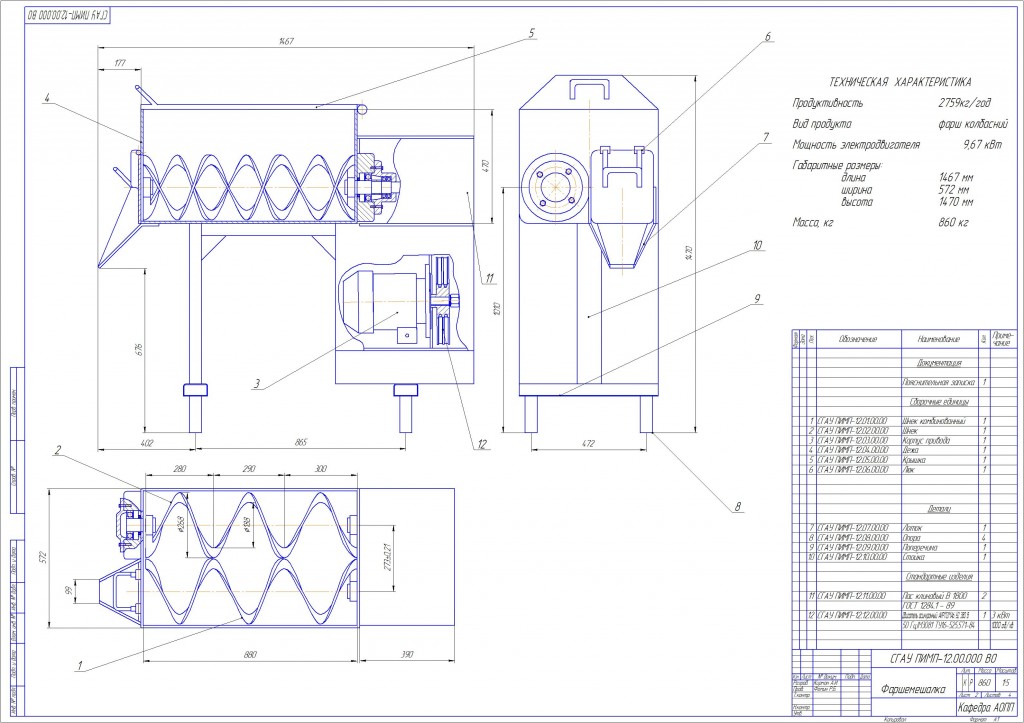Click the "ø268" diameter dimension
The width and height of the screenshot is (1024, 723).
tap(180, 524)
